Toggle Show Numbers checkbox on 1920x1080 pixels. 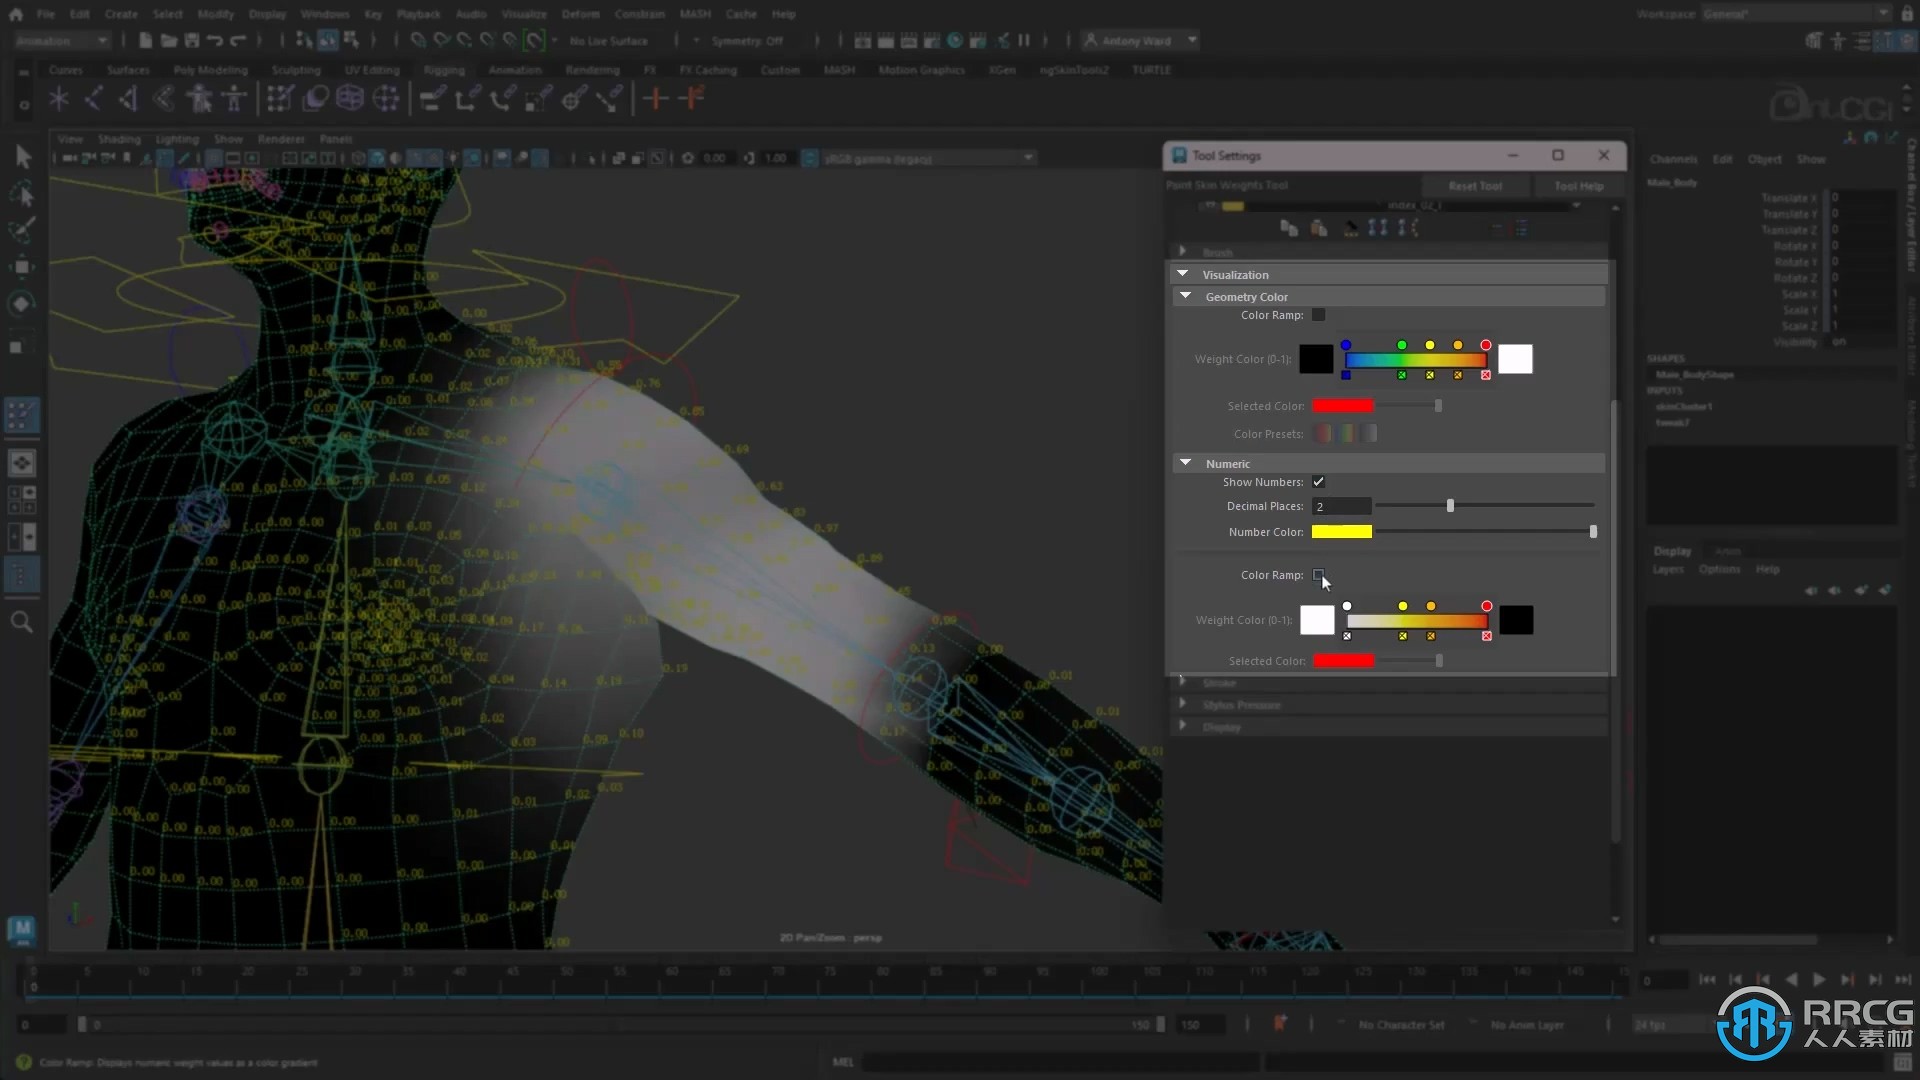pos(1317,481)
